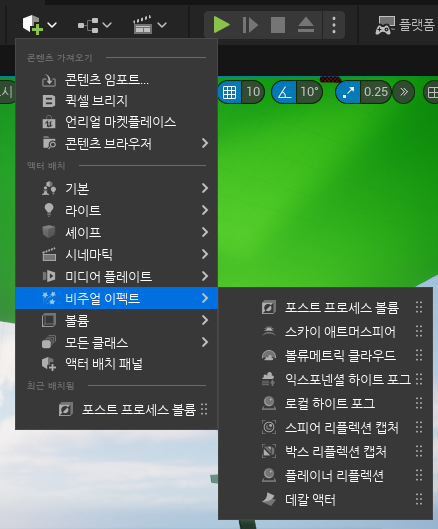Click the sphere reflection capture icon

269,427
